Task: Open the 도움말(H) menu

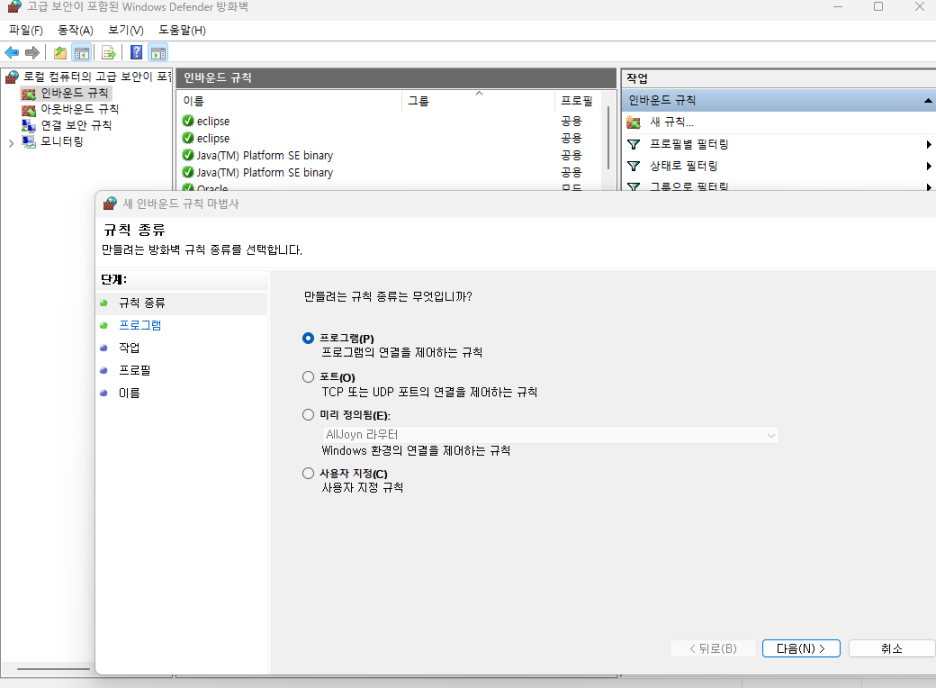Action: click(182, 30)
